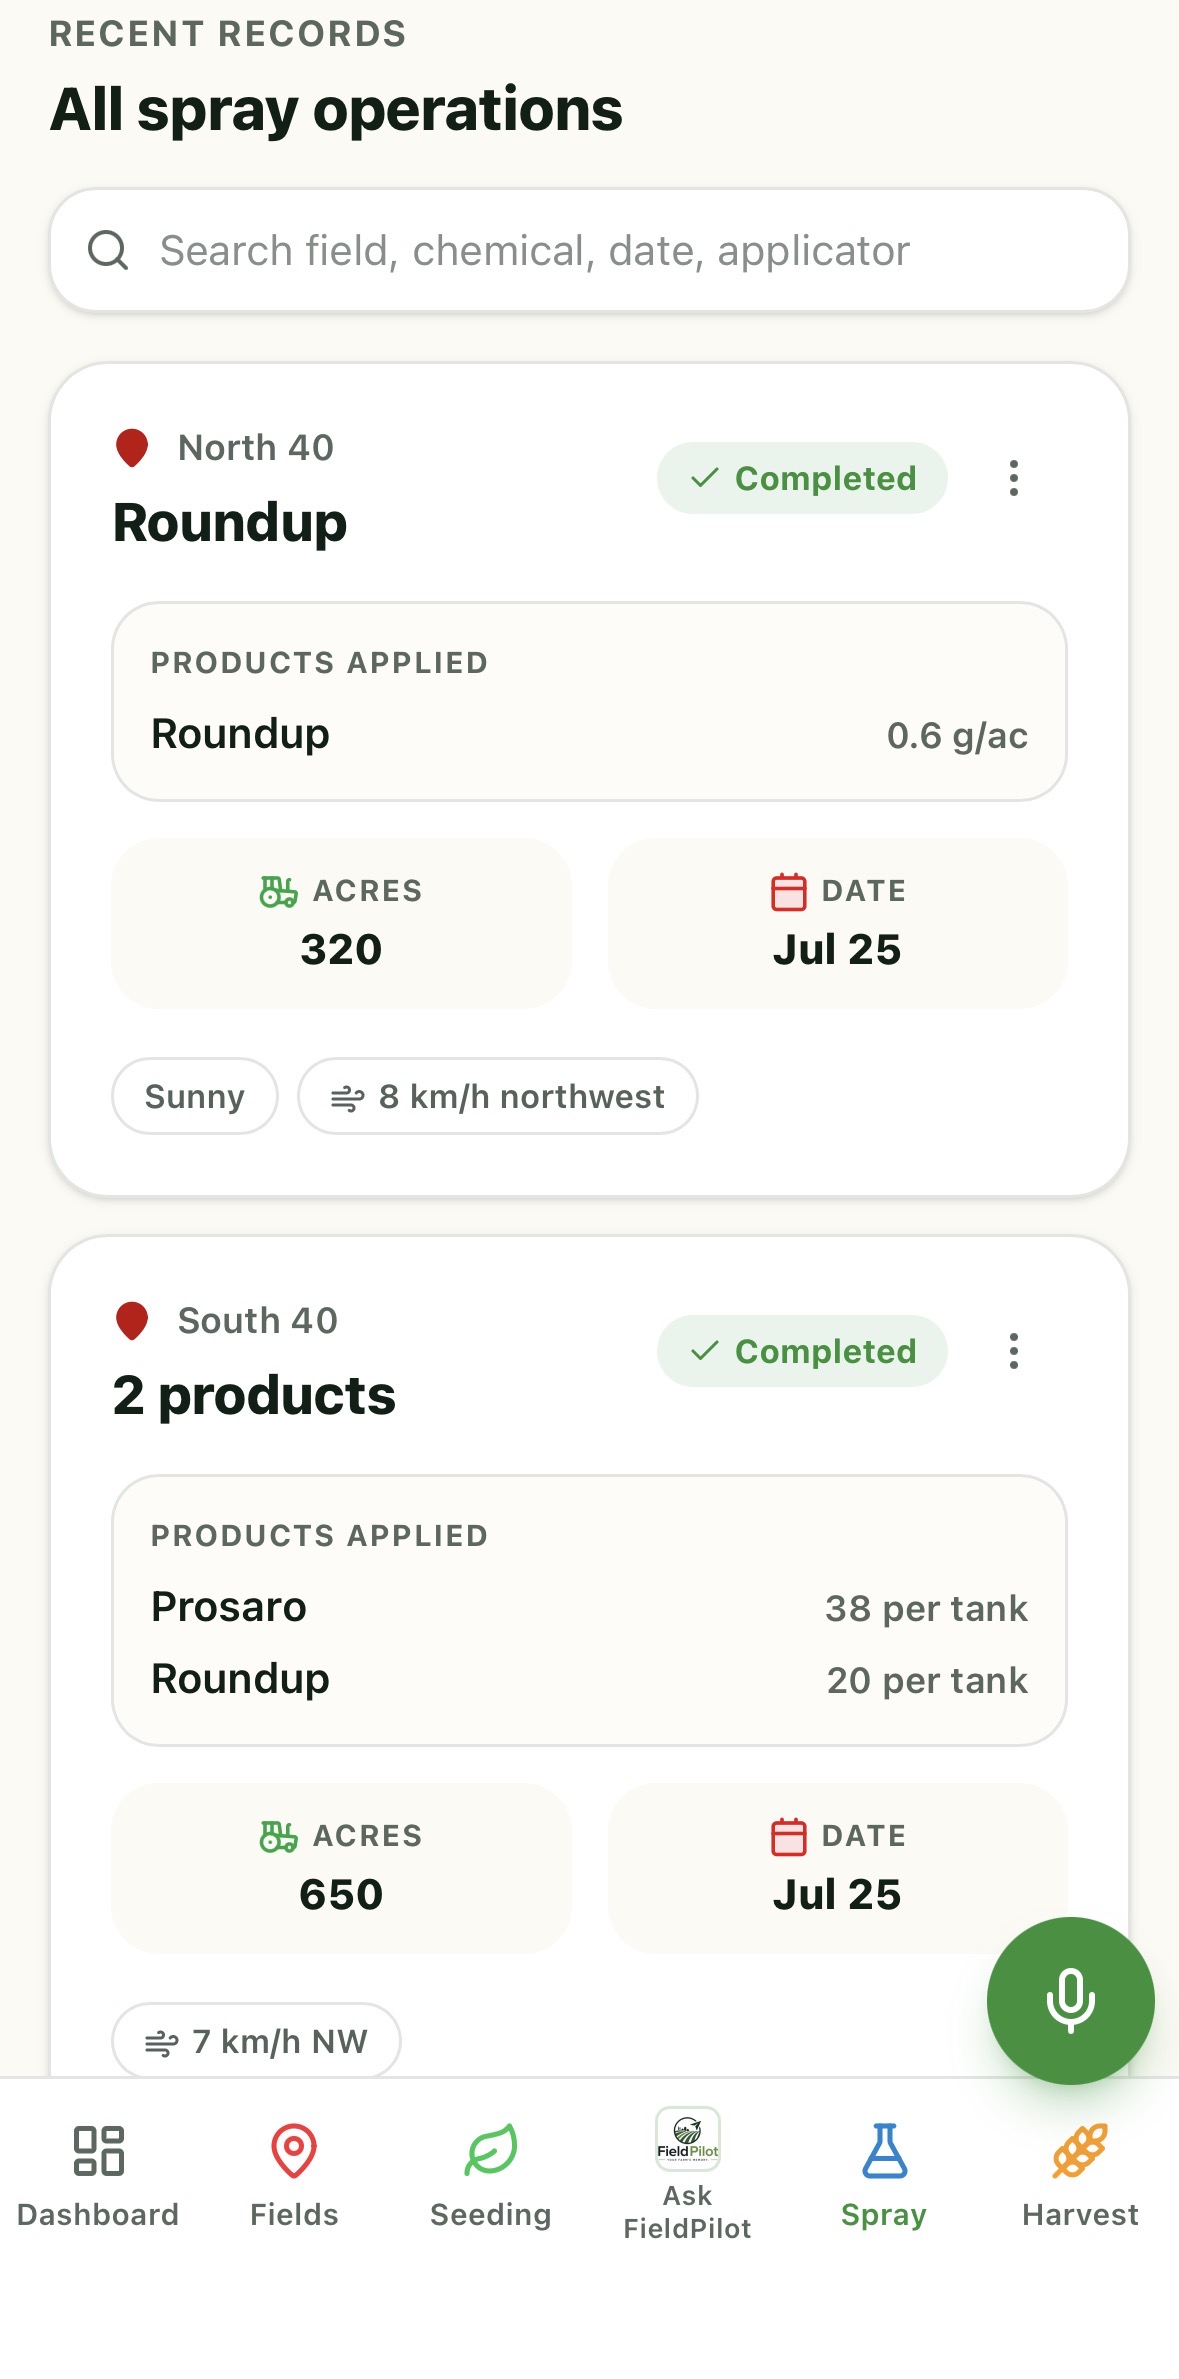1179x2379 pixels.
Task: Open the North 40 record's three-dot menu
Action: pyautogui.click(x=1014, y=478)
